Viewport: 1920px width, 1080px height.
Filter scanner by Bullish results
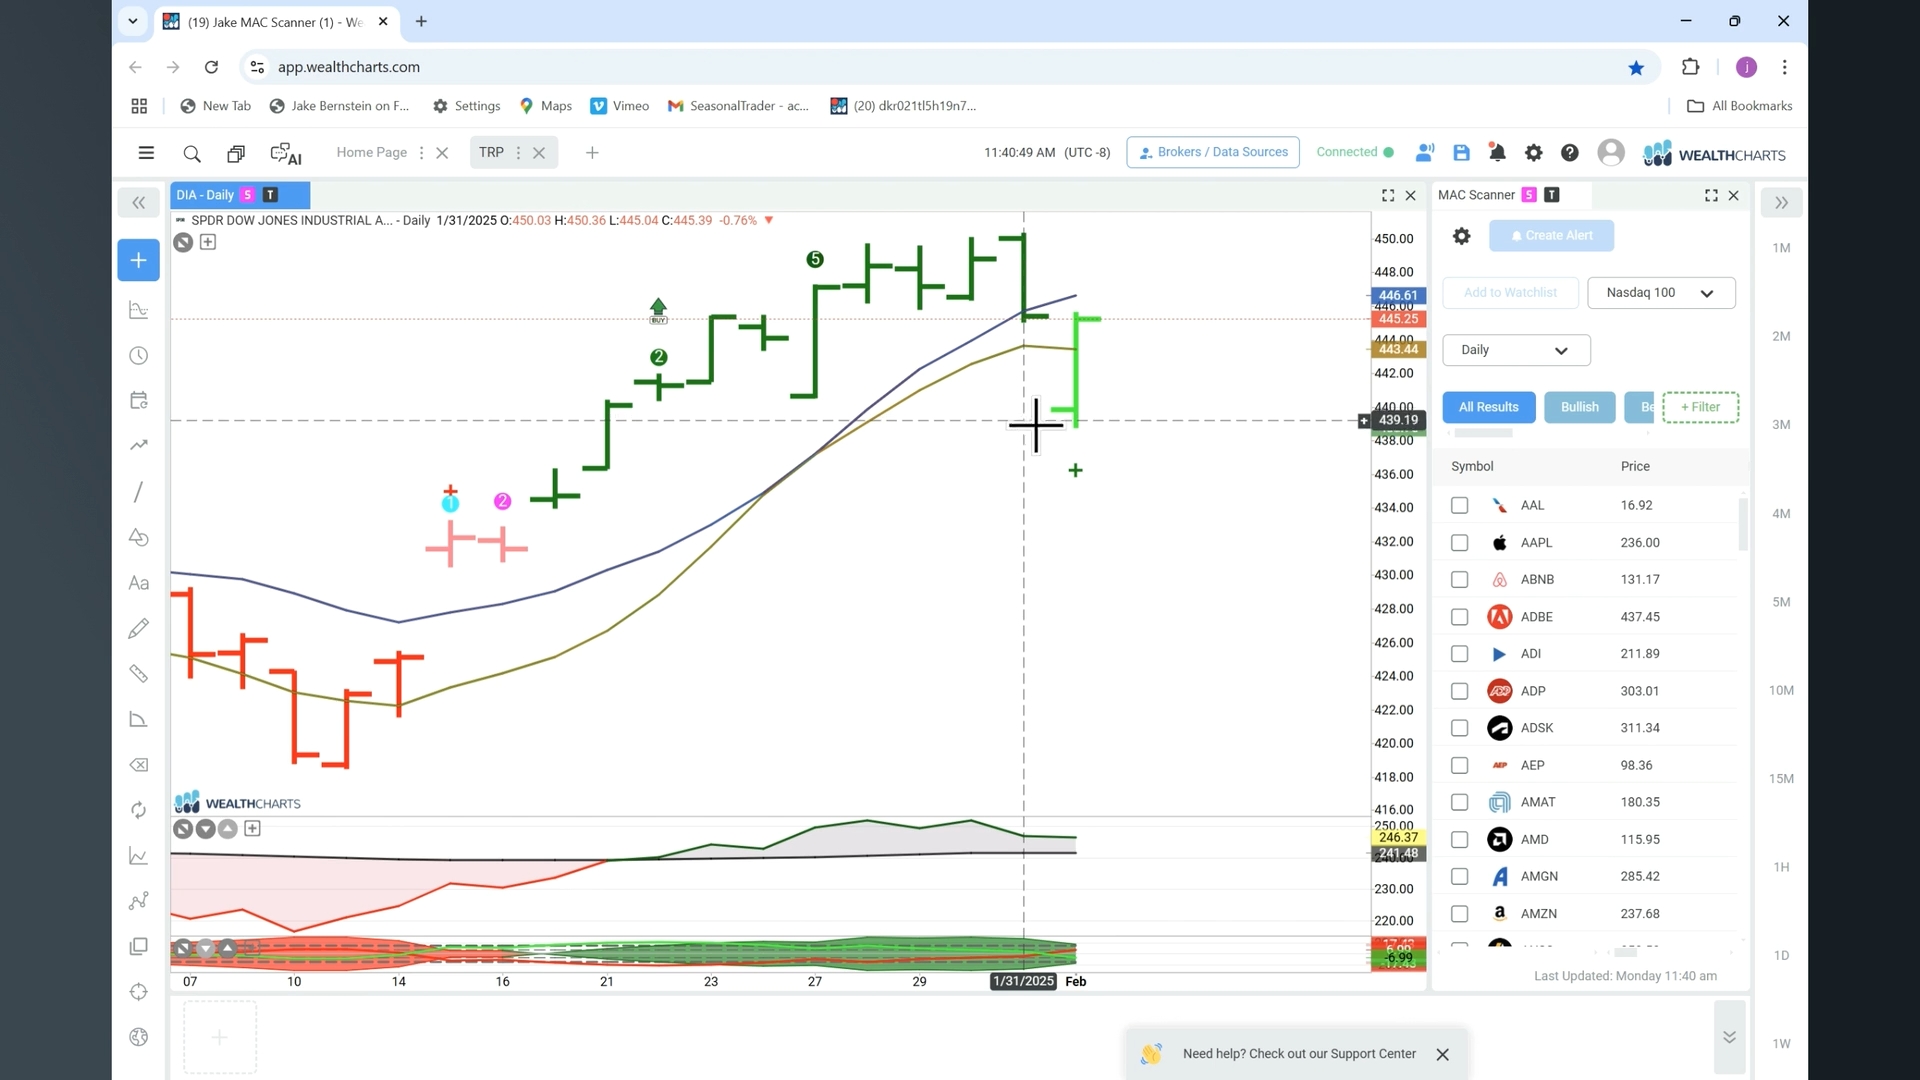point(1580,408)
